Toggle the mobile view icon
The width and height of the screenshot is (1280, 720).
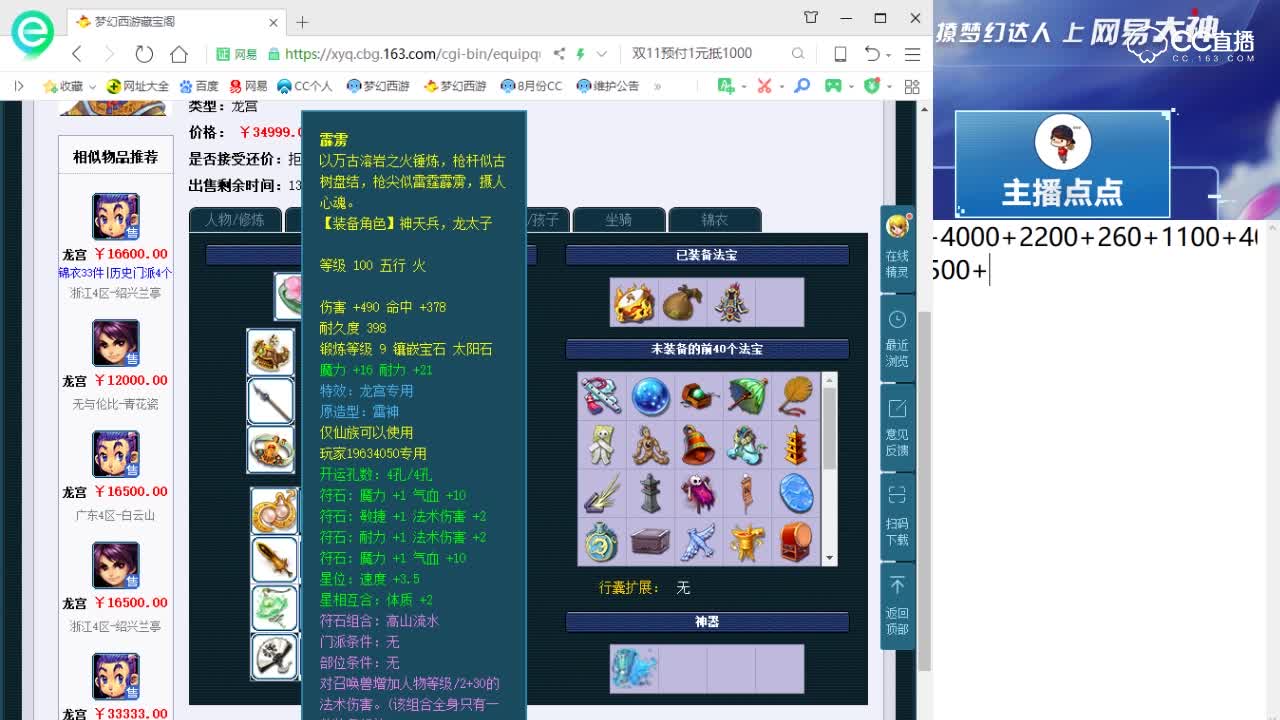[840, 54]
